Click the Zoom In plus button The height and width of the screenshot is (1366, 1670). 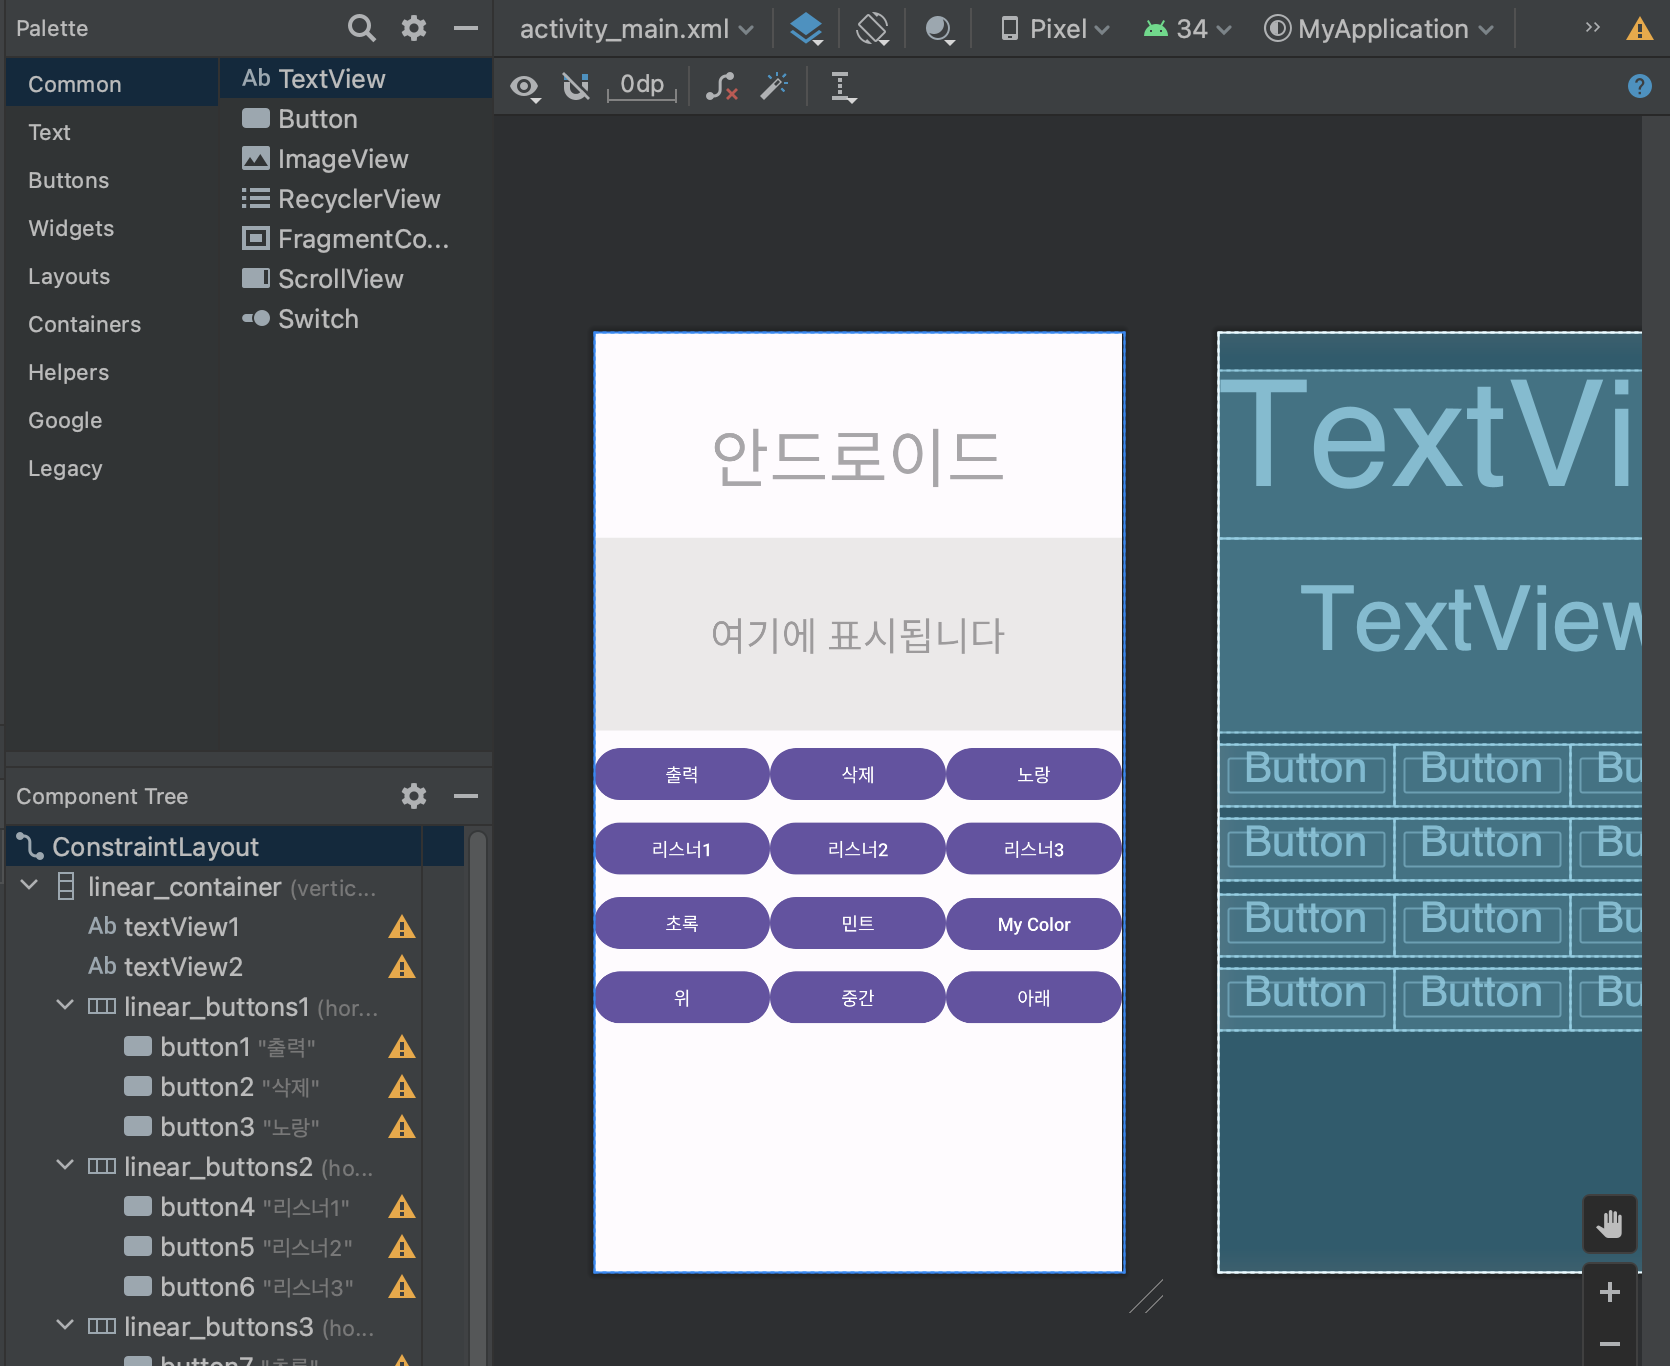(1609, 1292)
